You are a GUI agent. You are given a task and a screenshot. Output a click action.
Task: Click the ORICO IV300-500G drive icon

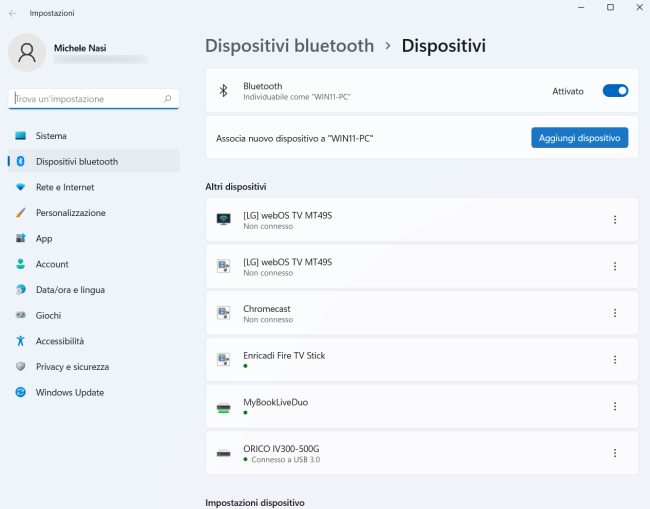pyautogui.click(x=223, y=453)
